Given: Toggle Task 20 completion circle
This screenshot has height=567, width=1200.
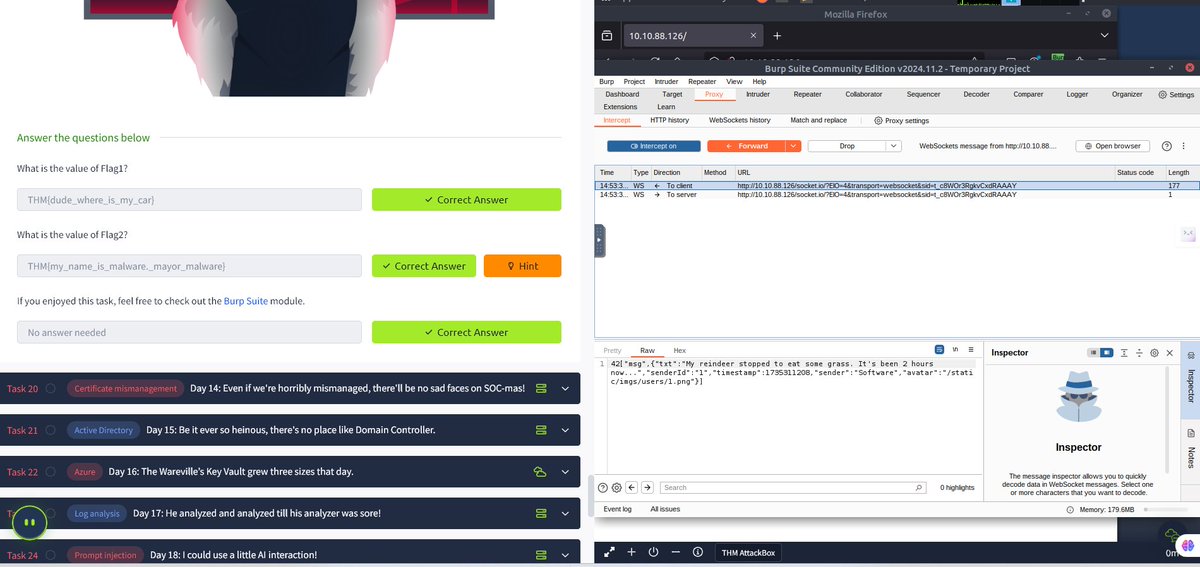Looking at the screenshot, I should 50,388.
